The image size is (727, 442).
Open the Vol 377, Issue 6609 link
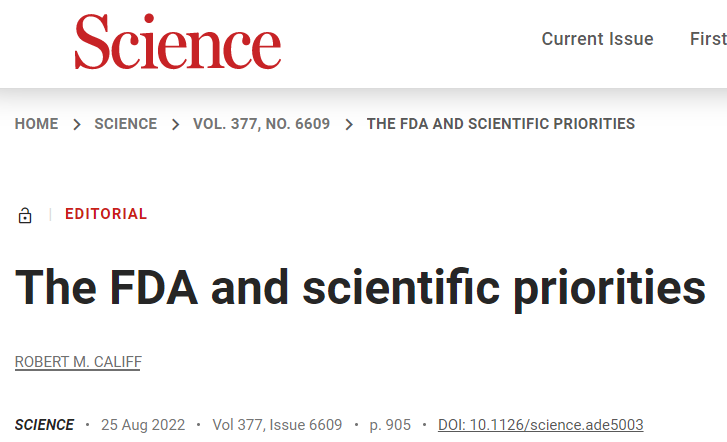tap(275, 425)
